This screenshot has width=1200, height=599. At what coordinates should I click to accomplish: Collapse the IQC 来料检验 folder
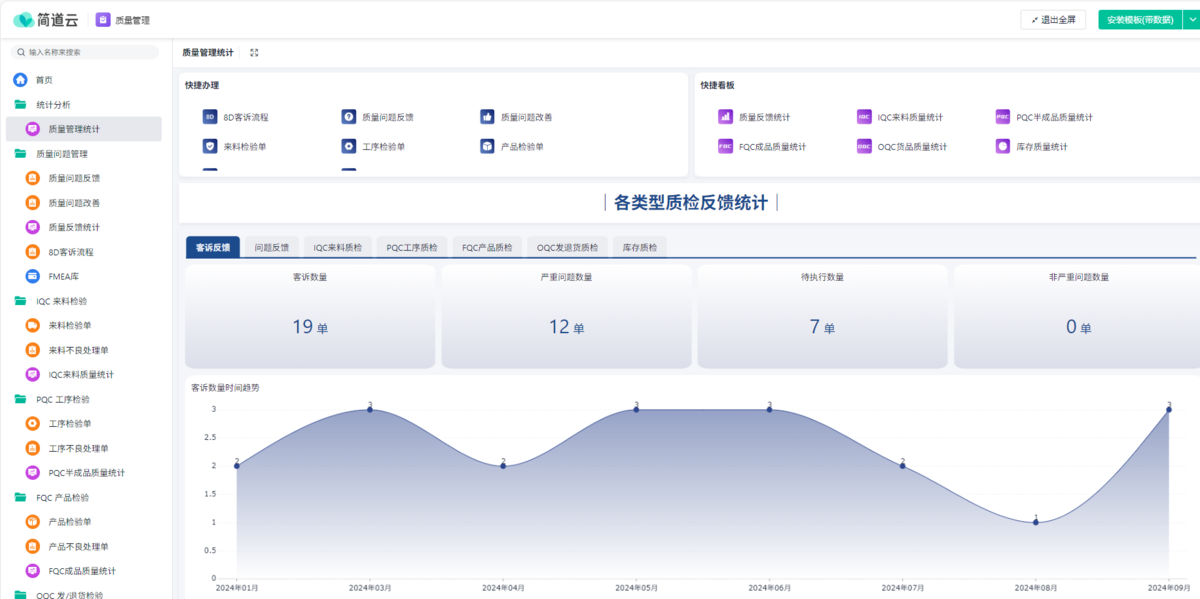tap(20, 301)
